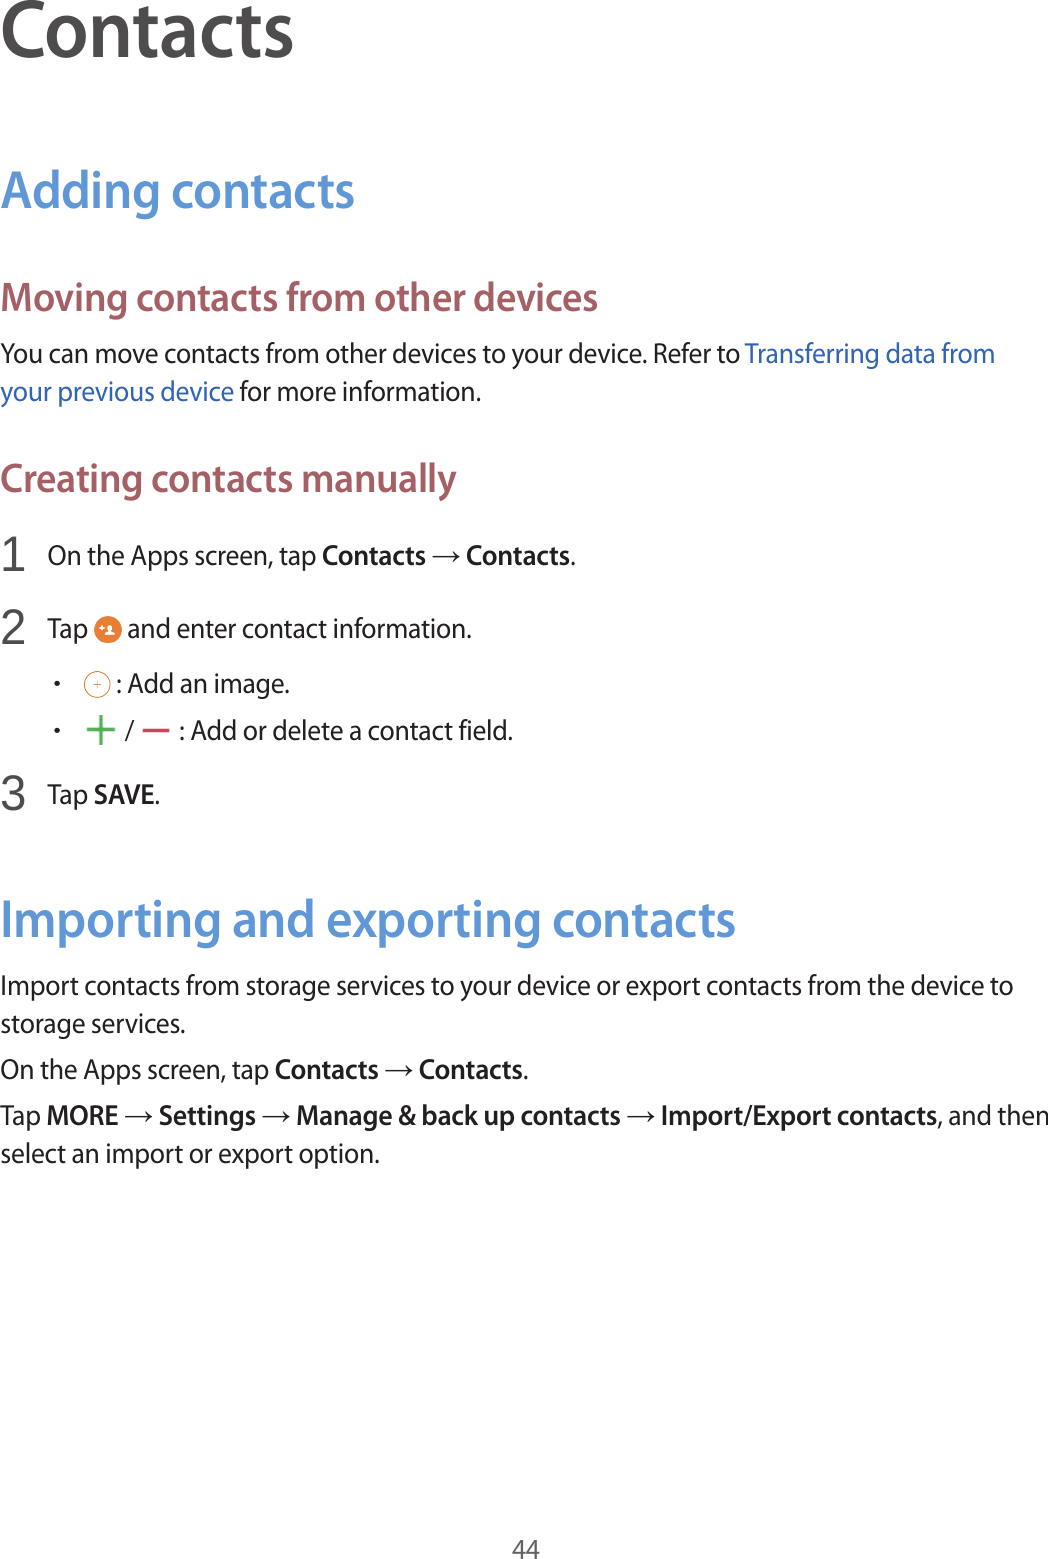Click step number 2

(x=13, y=628)
